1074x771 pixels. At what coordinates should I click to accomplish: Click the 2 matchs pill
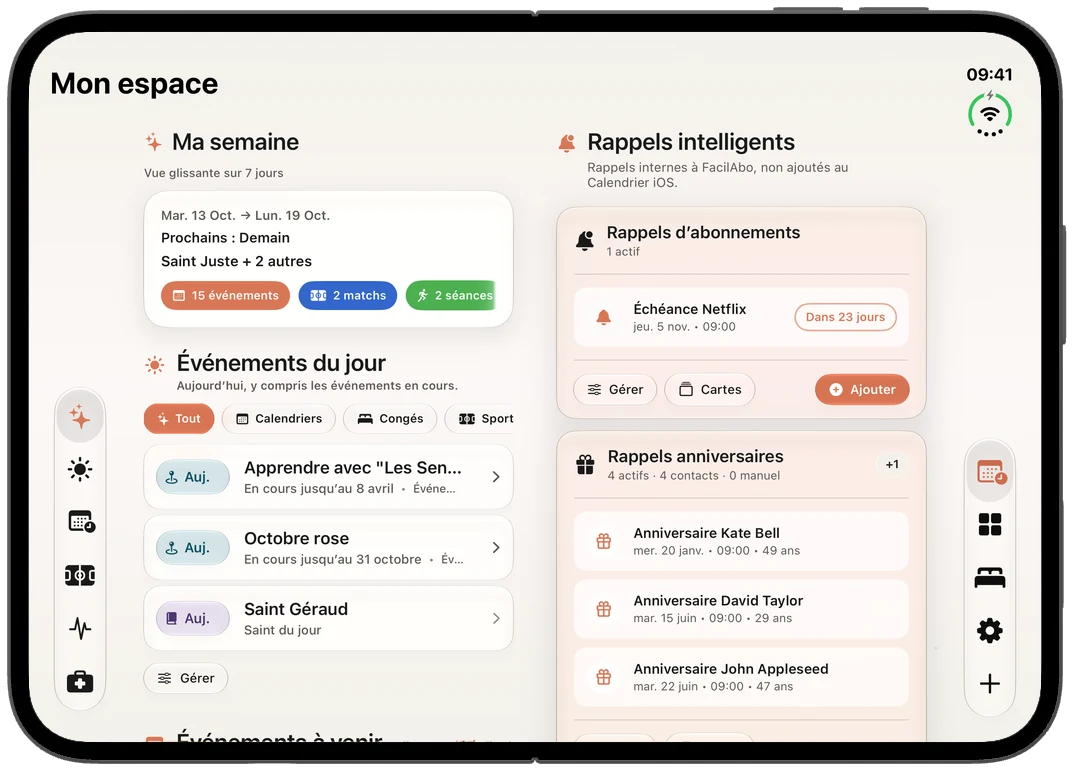(x=348, y=295)
